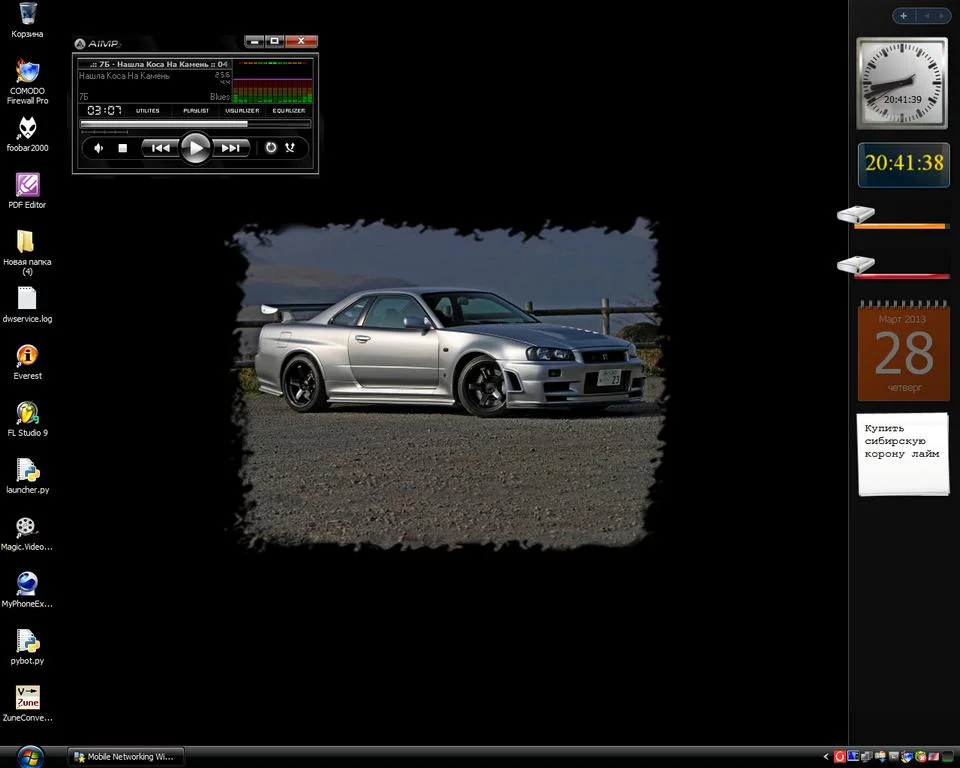Select the foobar2000 desktop icon
Screen dimensions: 960x768
point(27,128)
